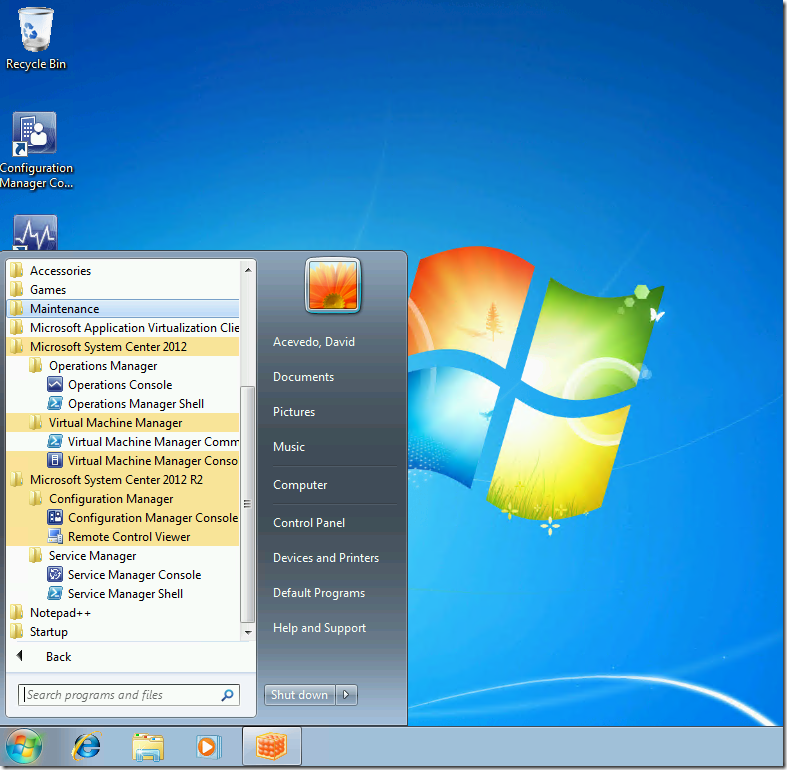Collapse Microsoft System Center 2012 folder
This screenshot has width=787, height=770.
[x=123, y=347]
